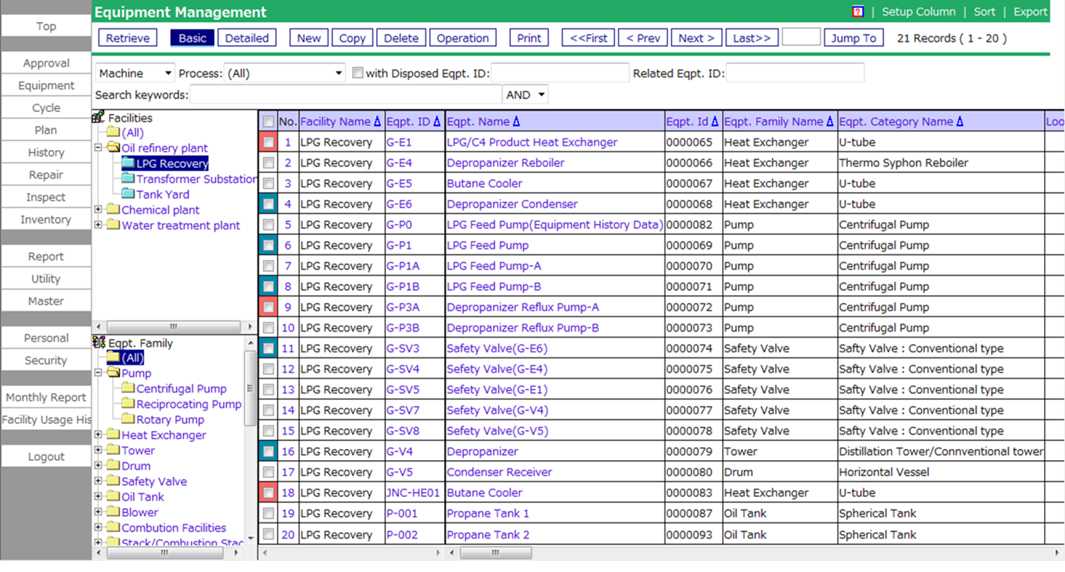Click the Tank Yard folder icon
This screenshot has height=572, width=1065.
click(x=128, y=194)
